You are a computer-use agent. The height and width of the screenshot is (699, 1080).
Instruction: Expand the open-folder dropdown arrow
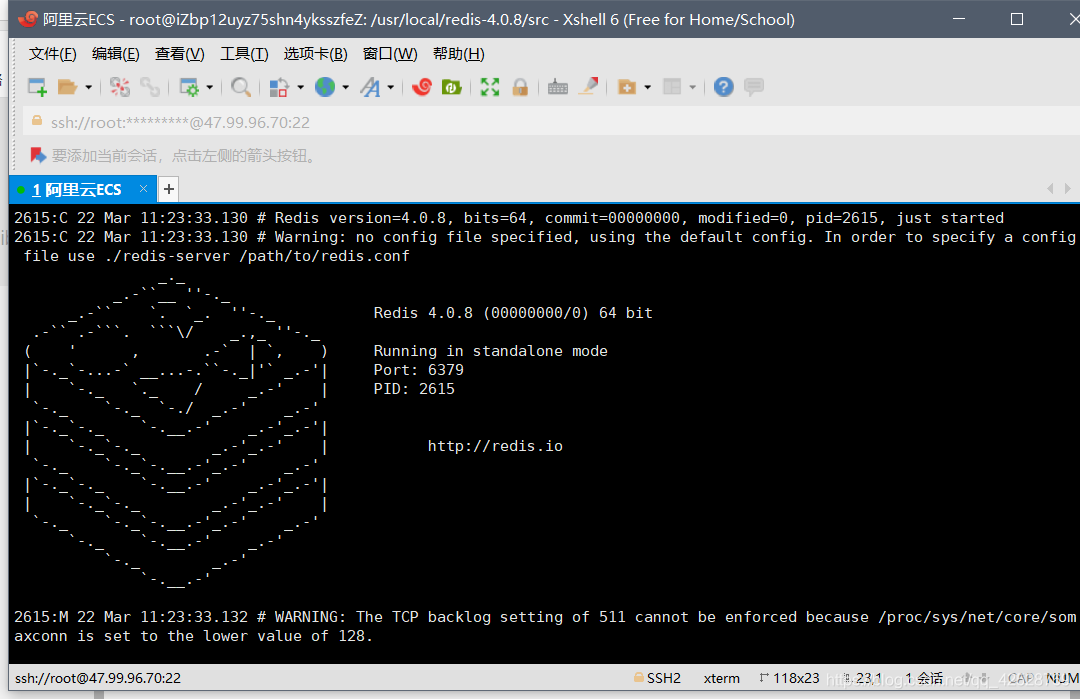coord(88,87)
